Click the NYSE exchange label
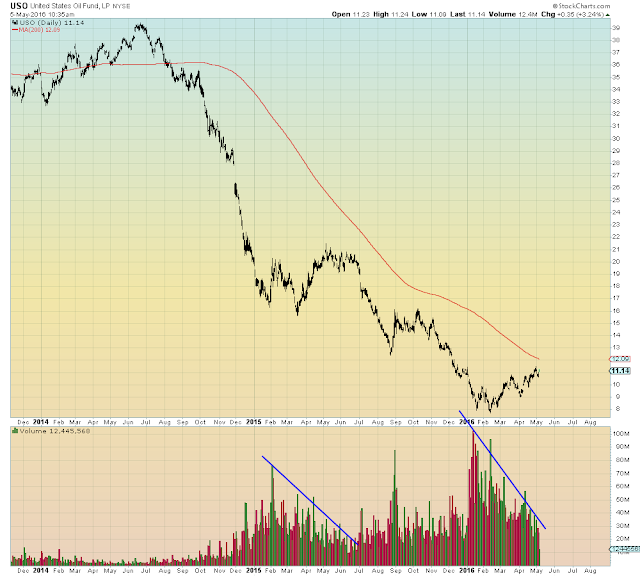The width and height of the screenshot is (640, 576). tap(121, 7)
